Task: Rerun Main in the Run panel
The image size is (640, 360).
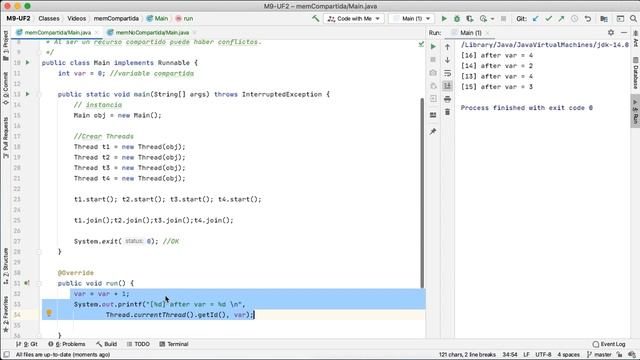Action: tap(433, 47)
